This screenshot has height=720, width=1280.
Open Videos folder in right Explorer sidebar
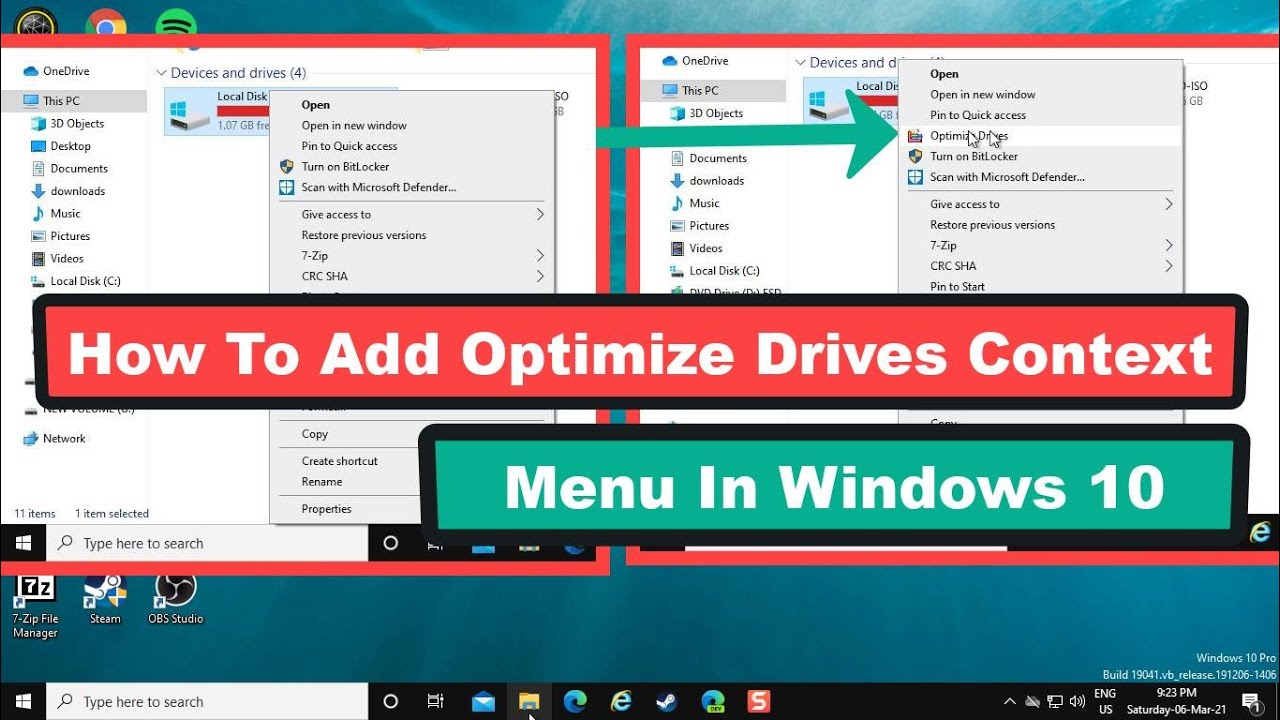706,248
